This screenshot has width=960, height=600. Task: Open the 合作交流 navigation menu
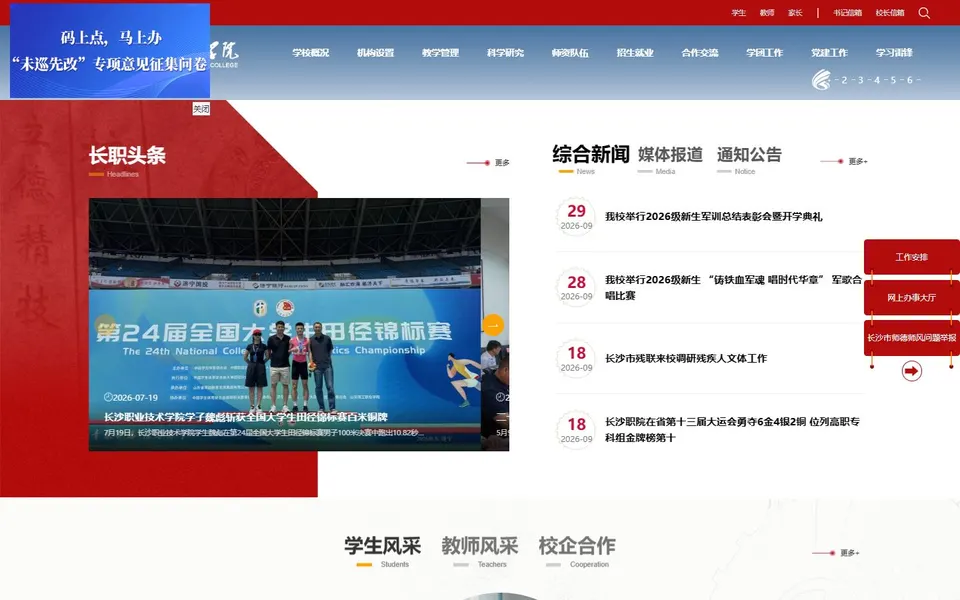(700, 53)
